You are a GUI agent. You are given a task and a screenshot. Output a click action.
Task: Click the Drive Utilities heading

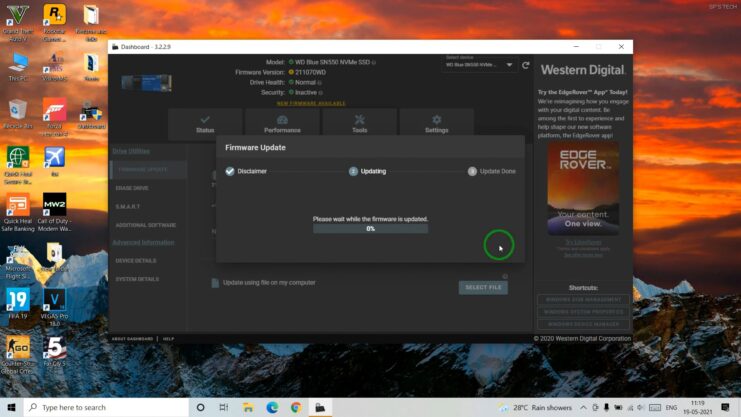[131, 151]
